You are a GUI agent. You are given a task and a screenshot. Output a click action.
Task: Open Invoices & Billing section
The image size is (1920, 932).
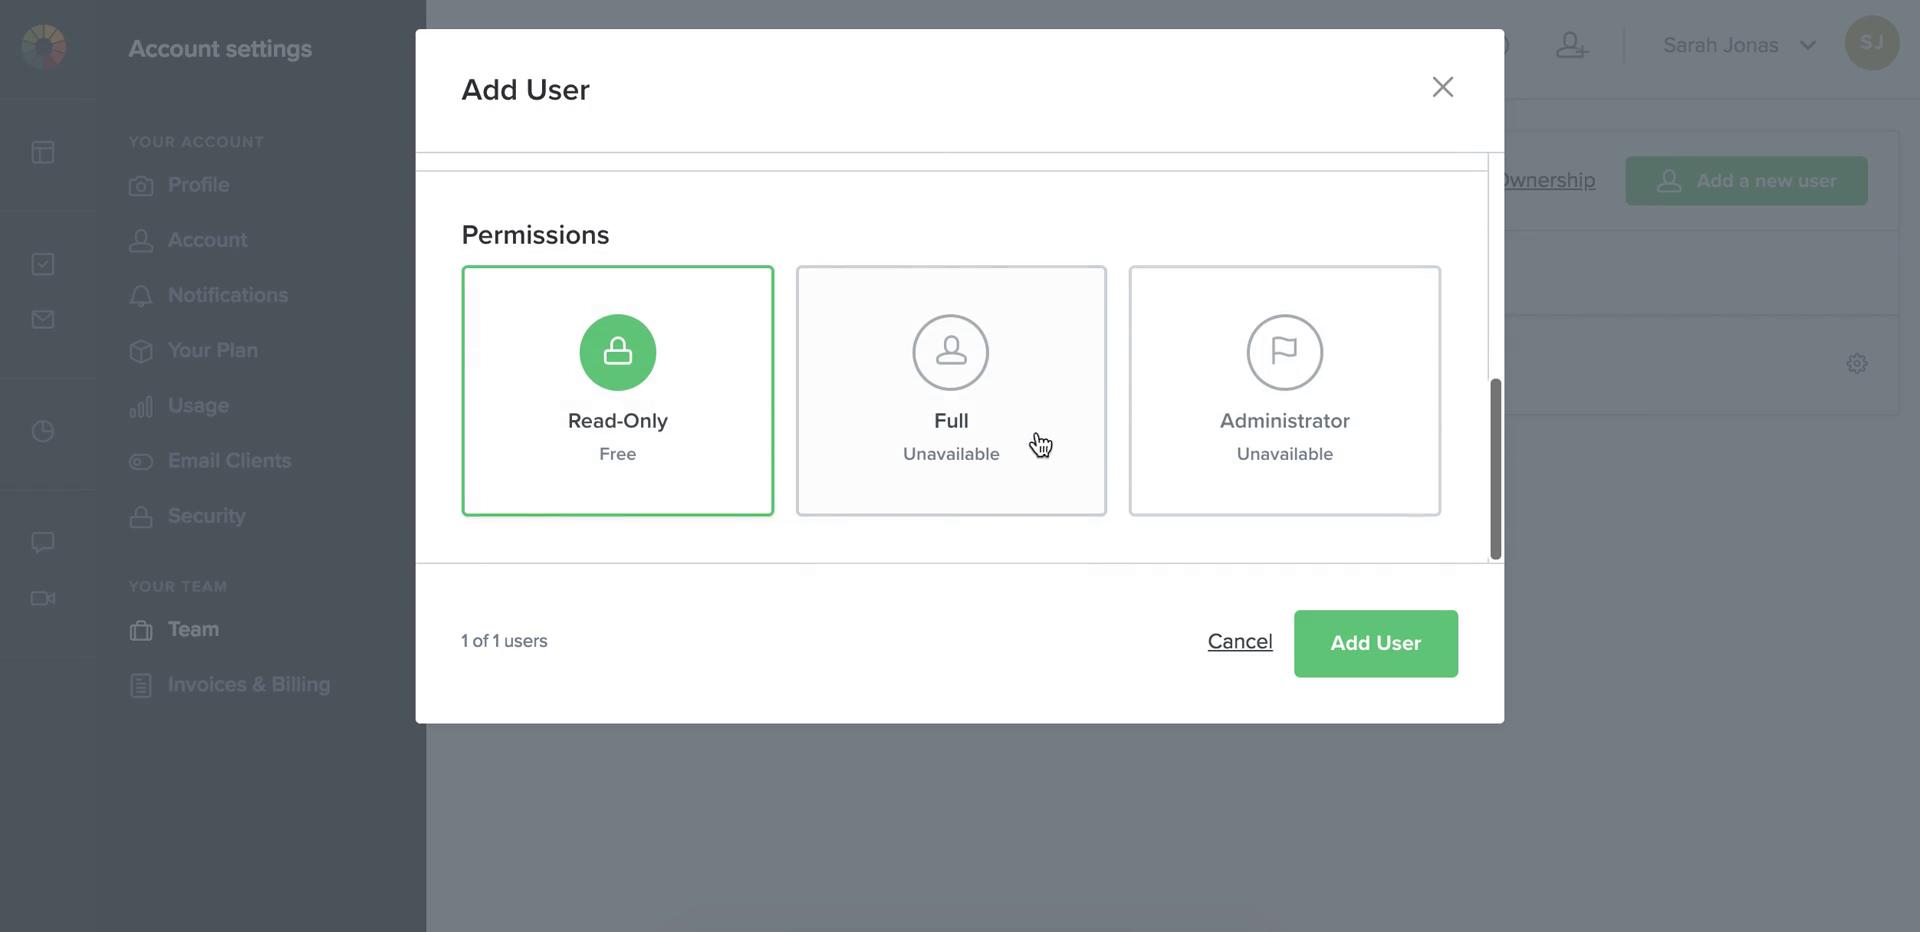248,685
